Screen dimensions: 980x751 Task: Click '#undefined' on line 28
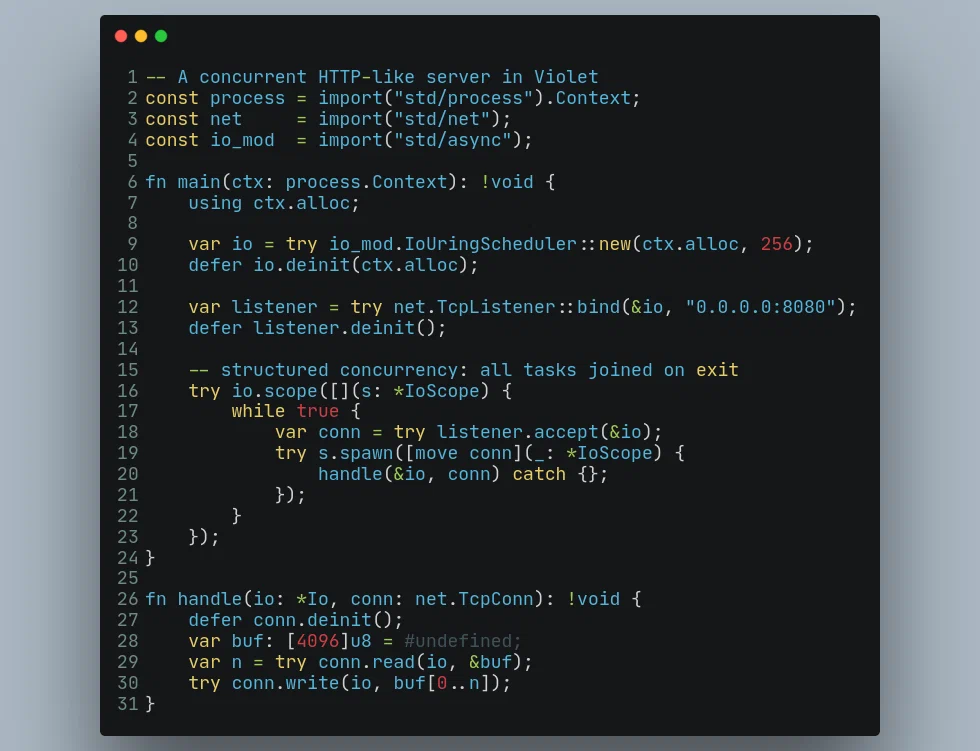(x=458, y=641)
